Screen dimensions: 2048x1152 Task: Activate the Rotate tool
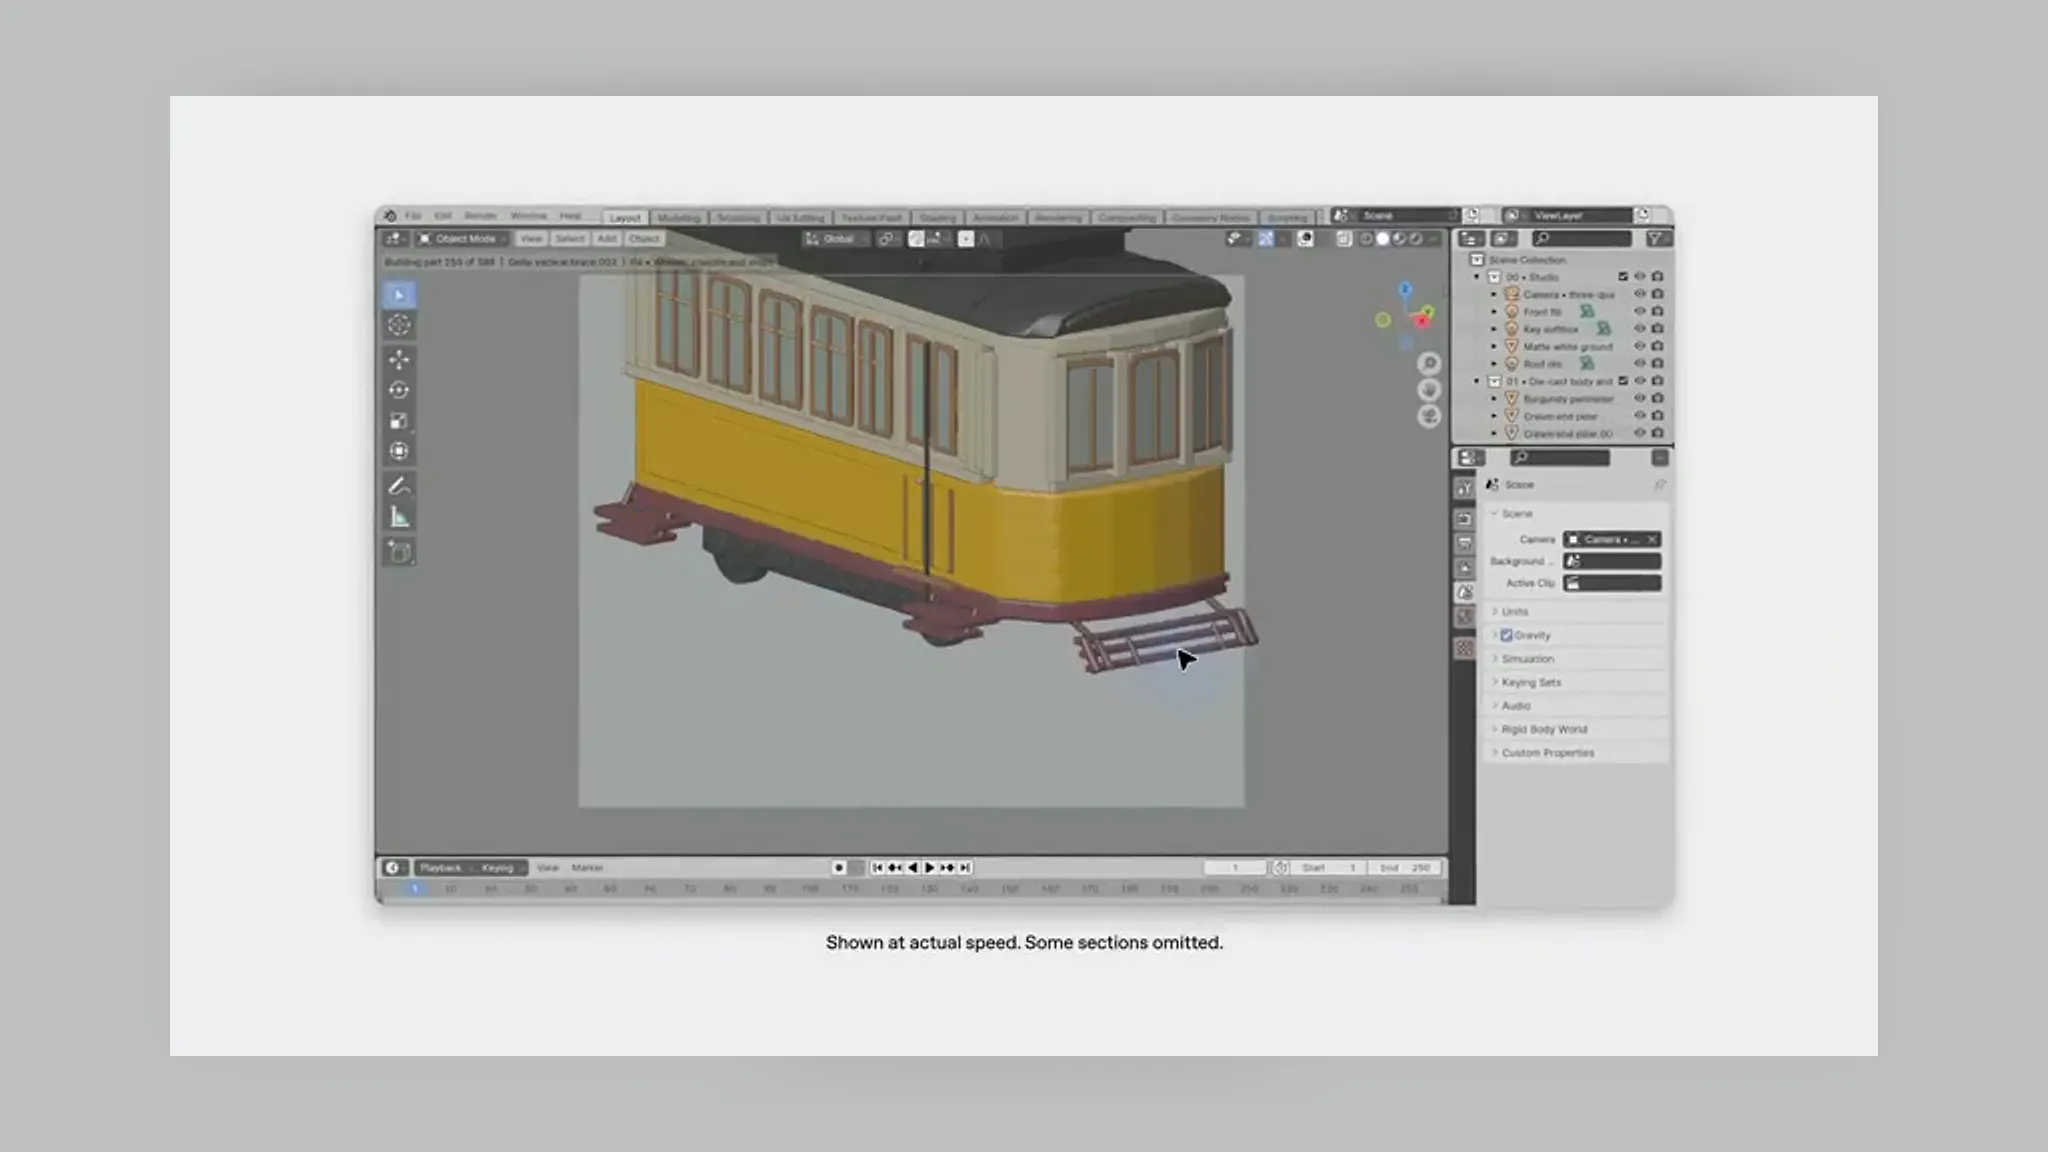(399, 390)
